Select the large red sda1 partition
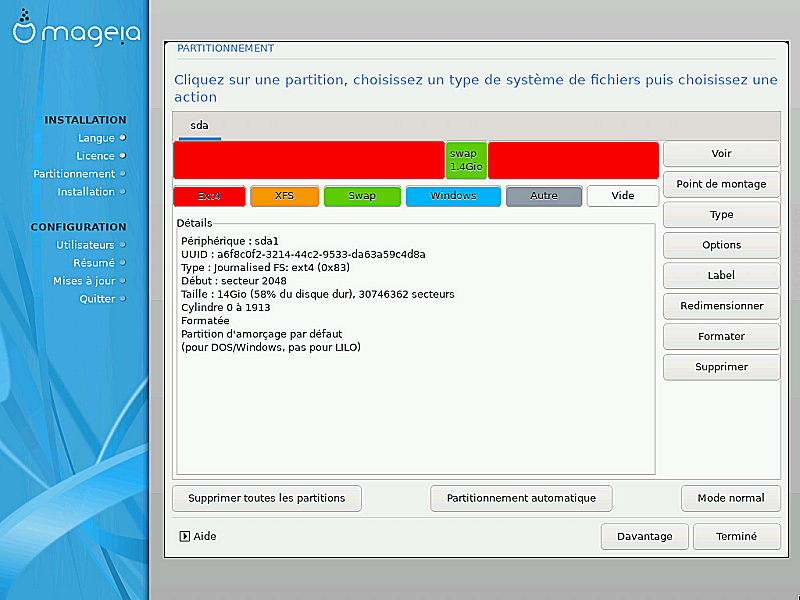Image resolution: width=800 pixels, height=600 pixels. [x=308, y=160]
